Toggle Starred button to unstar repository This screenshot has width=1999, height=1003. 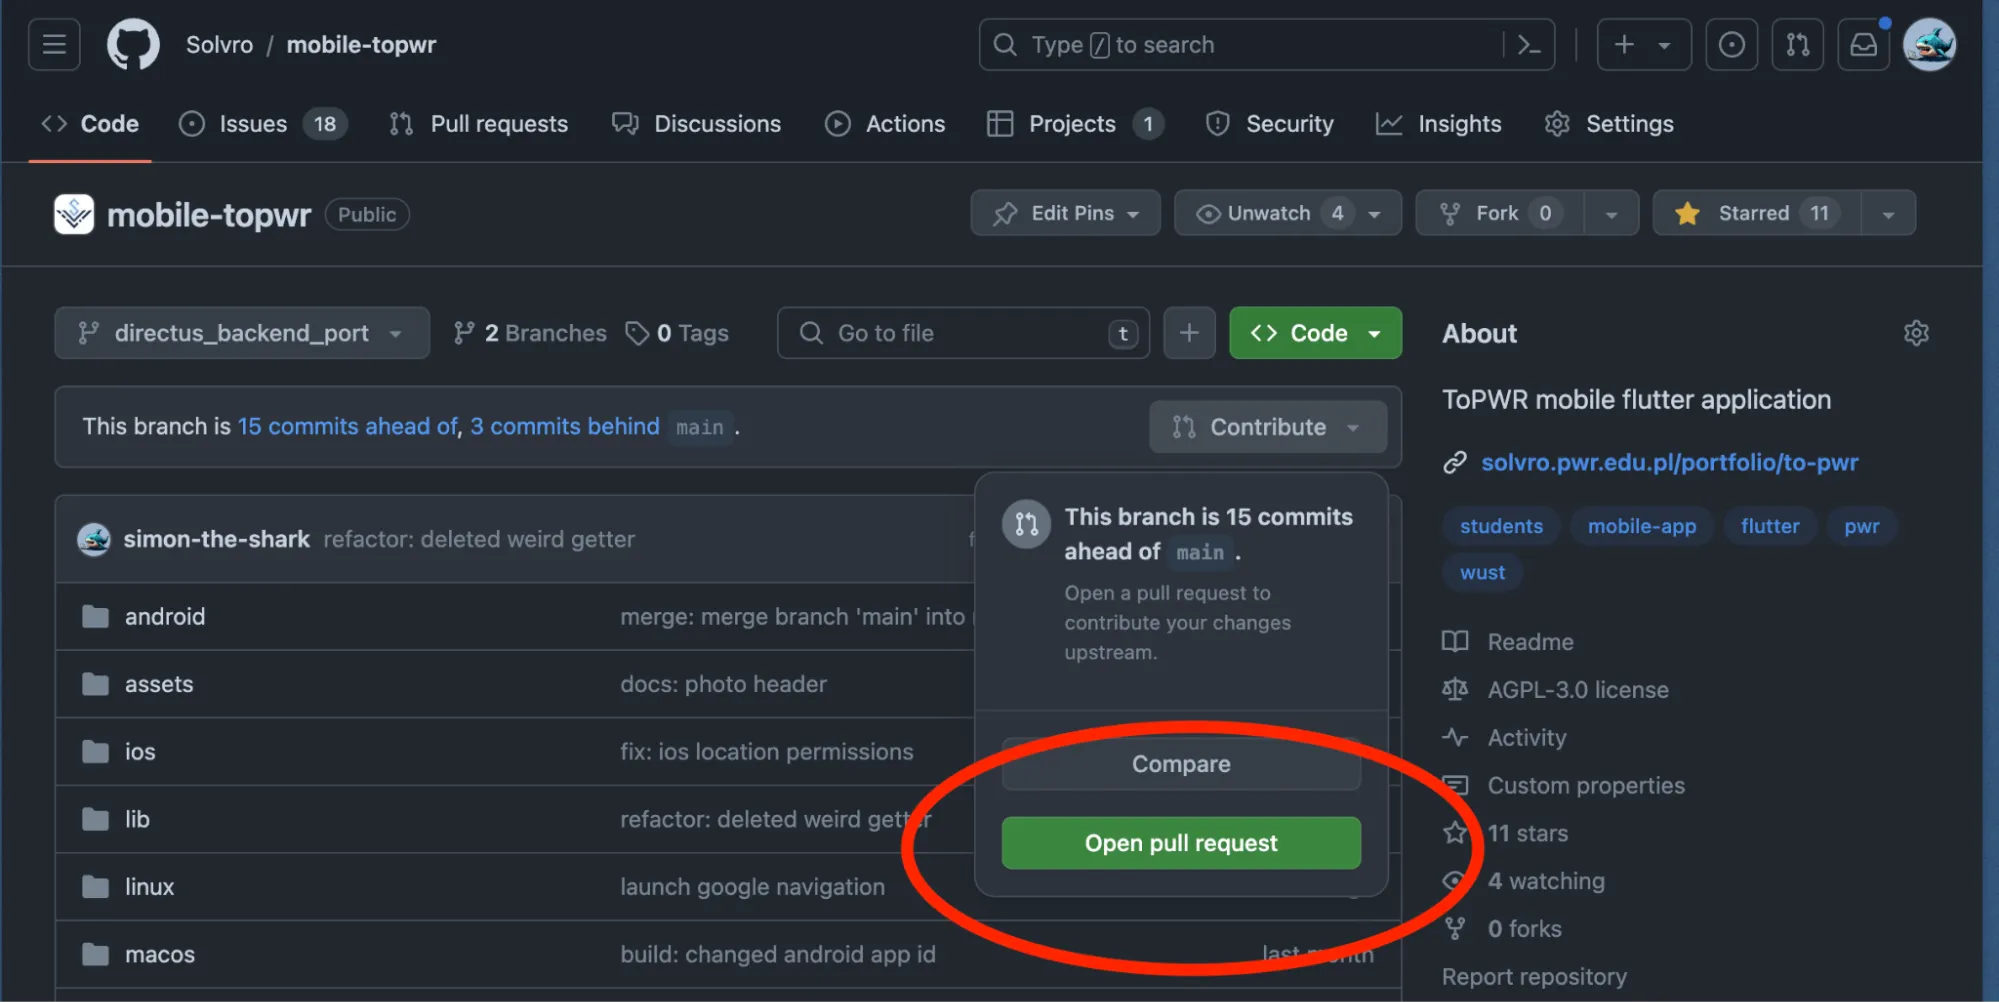[x=1756, y=213]
